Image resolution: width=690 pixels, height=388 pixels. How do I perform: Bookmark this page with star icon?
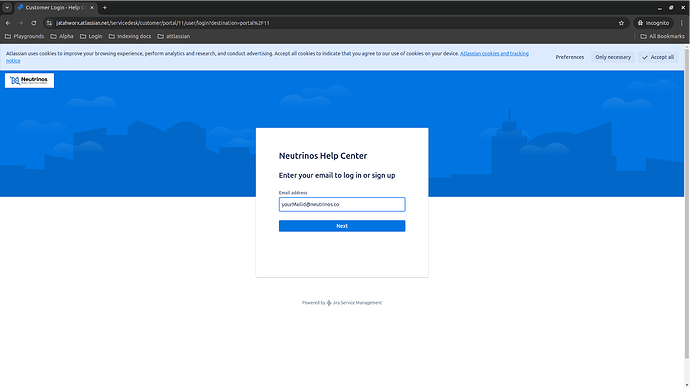point(621,23)
